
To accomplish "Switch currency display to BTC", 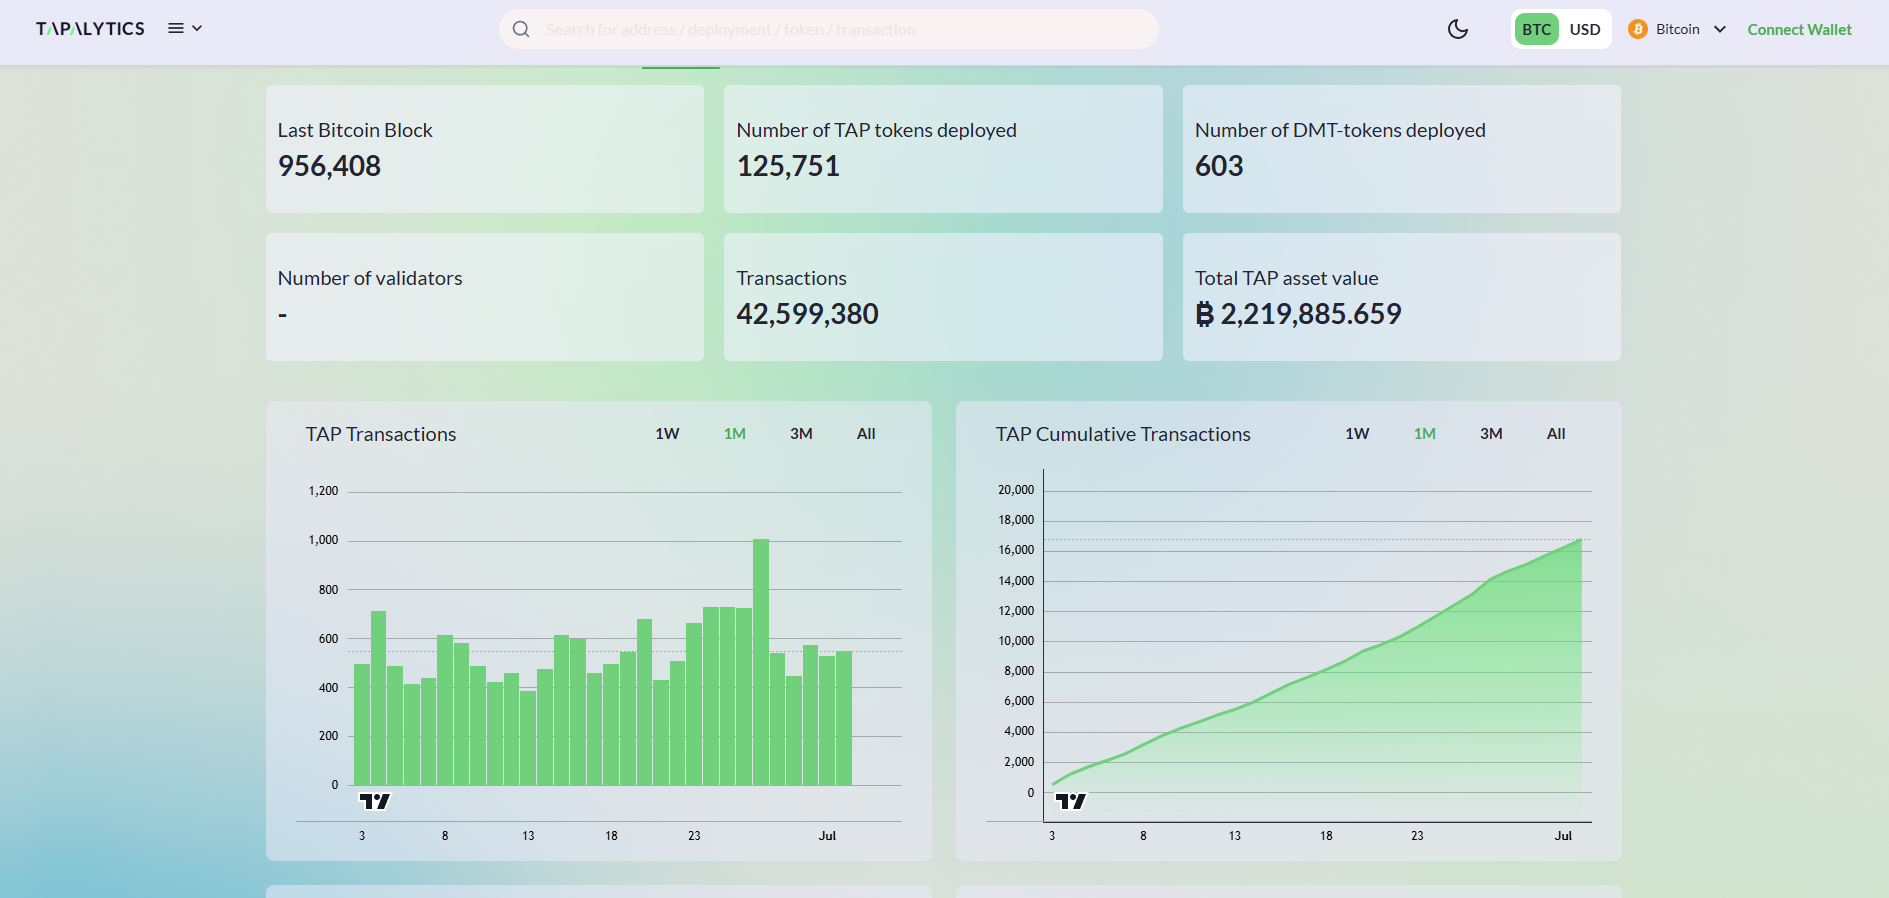I will pyautogui.click(x=1537, y=29).
